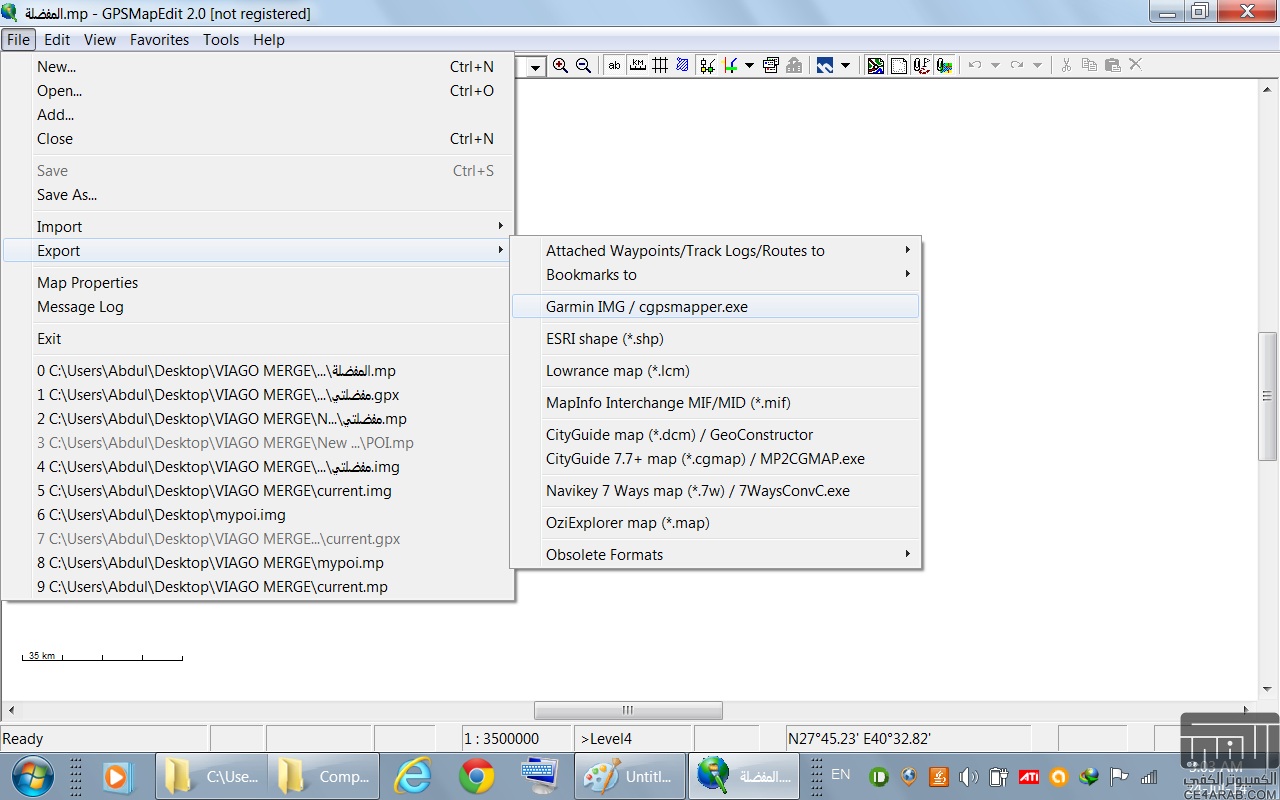Click the horizontal scrollbar thumb

[628, 710]
